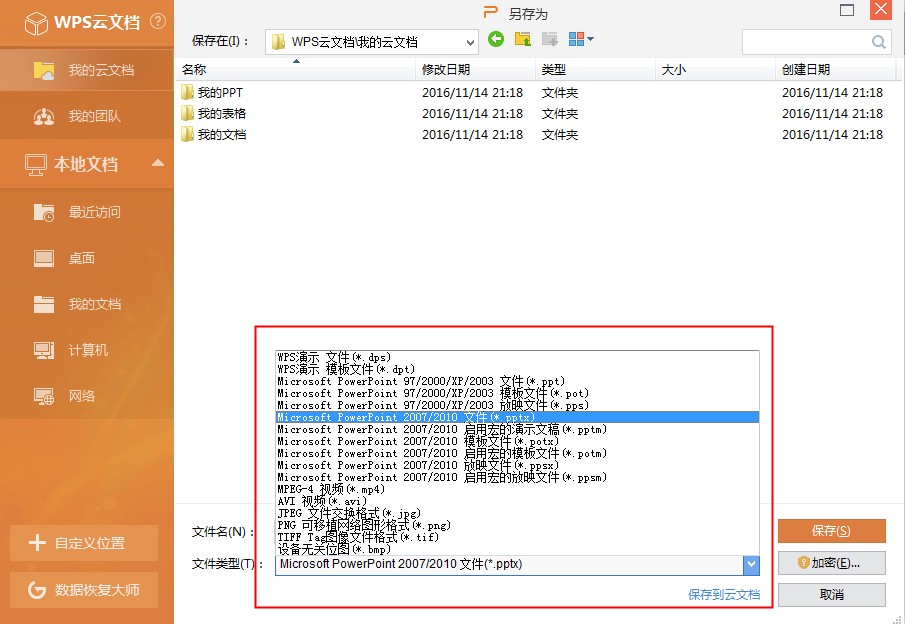Open WPS cloud docs help icon
Viewport: 905px width, 624px height.
click(158, 21)
